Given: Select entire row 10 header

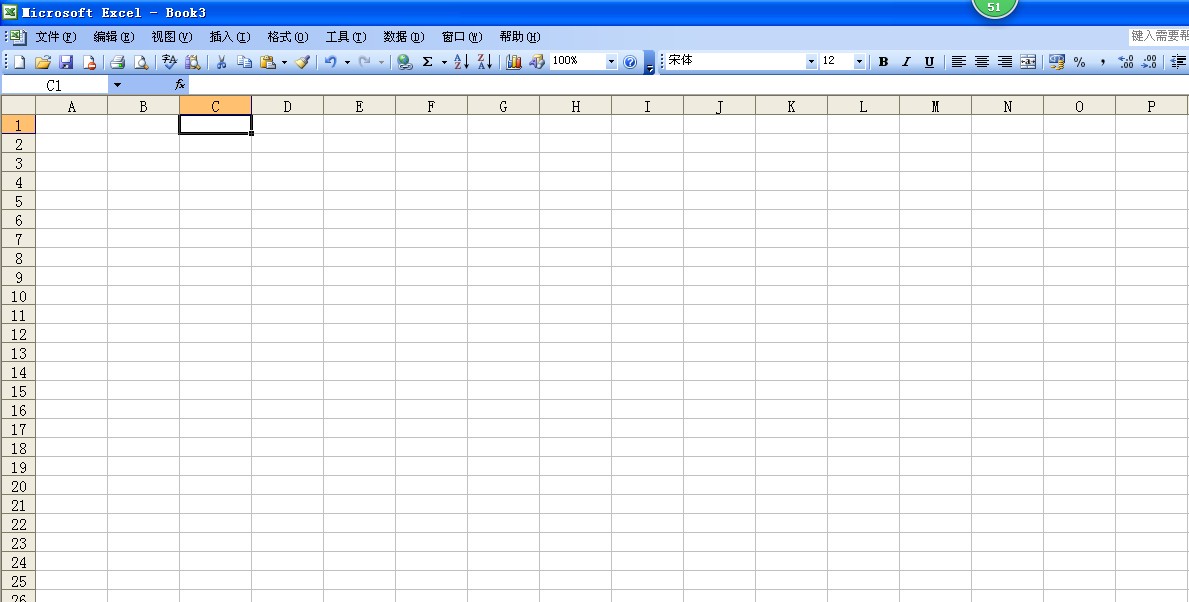Looking at the screenshot, I should (x=18, y=296).
